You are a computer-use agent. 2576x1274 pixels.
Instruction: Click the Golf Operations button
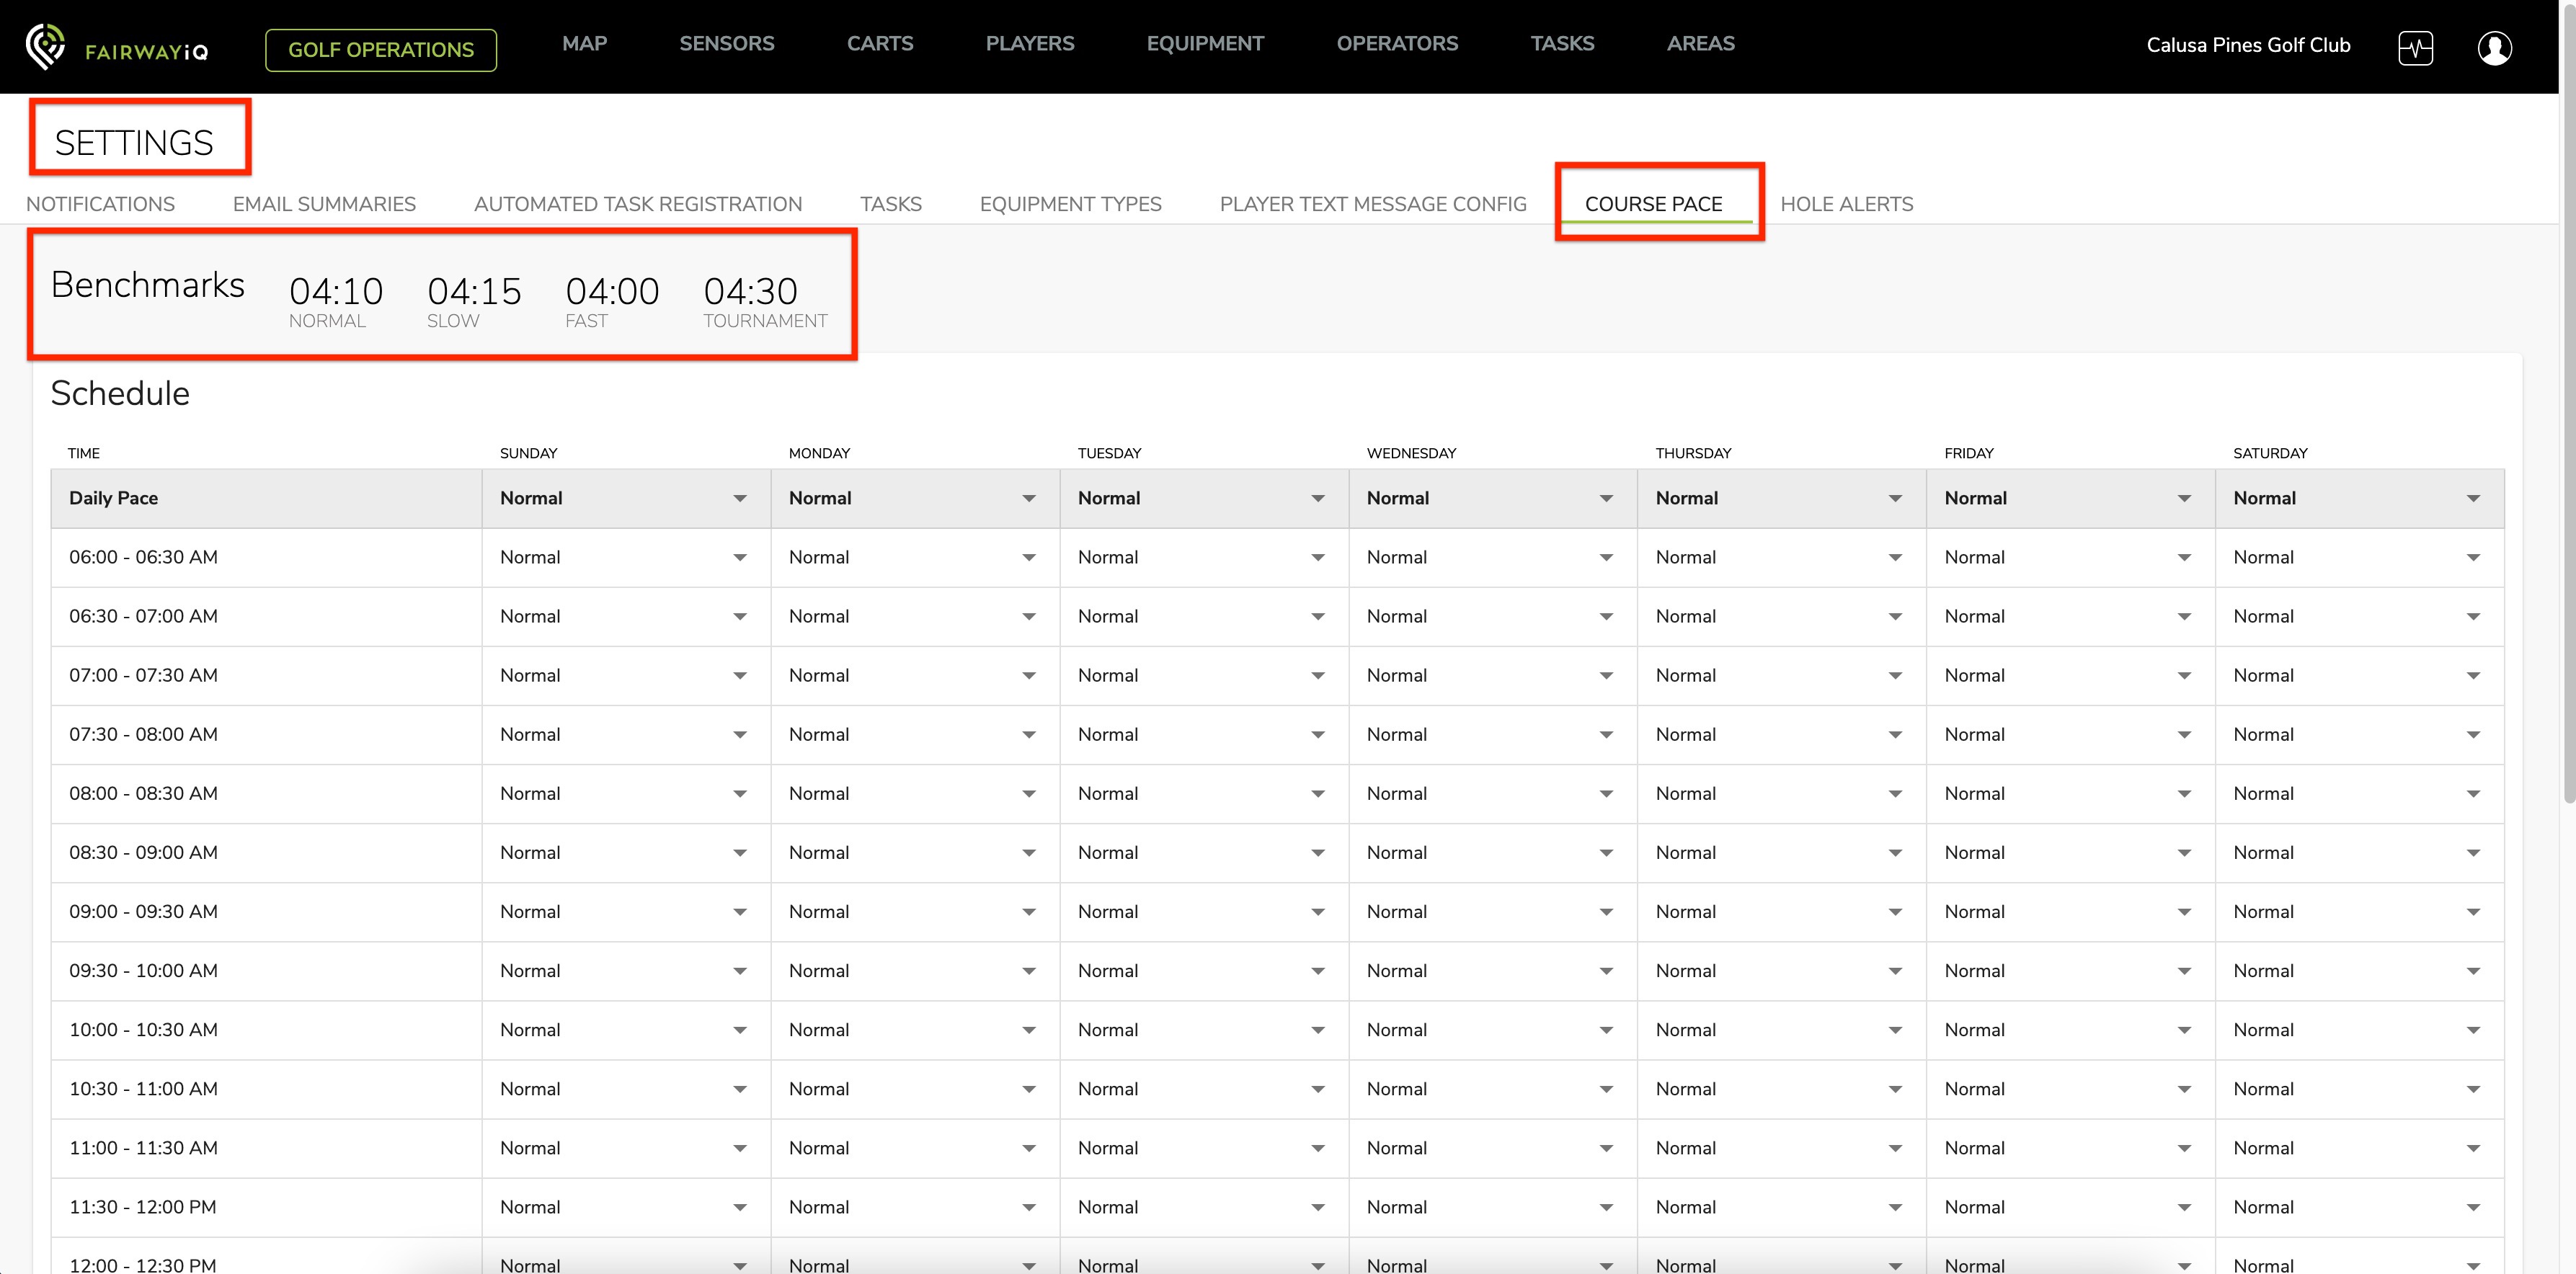click(381, 50)
